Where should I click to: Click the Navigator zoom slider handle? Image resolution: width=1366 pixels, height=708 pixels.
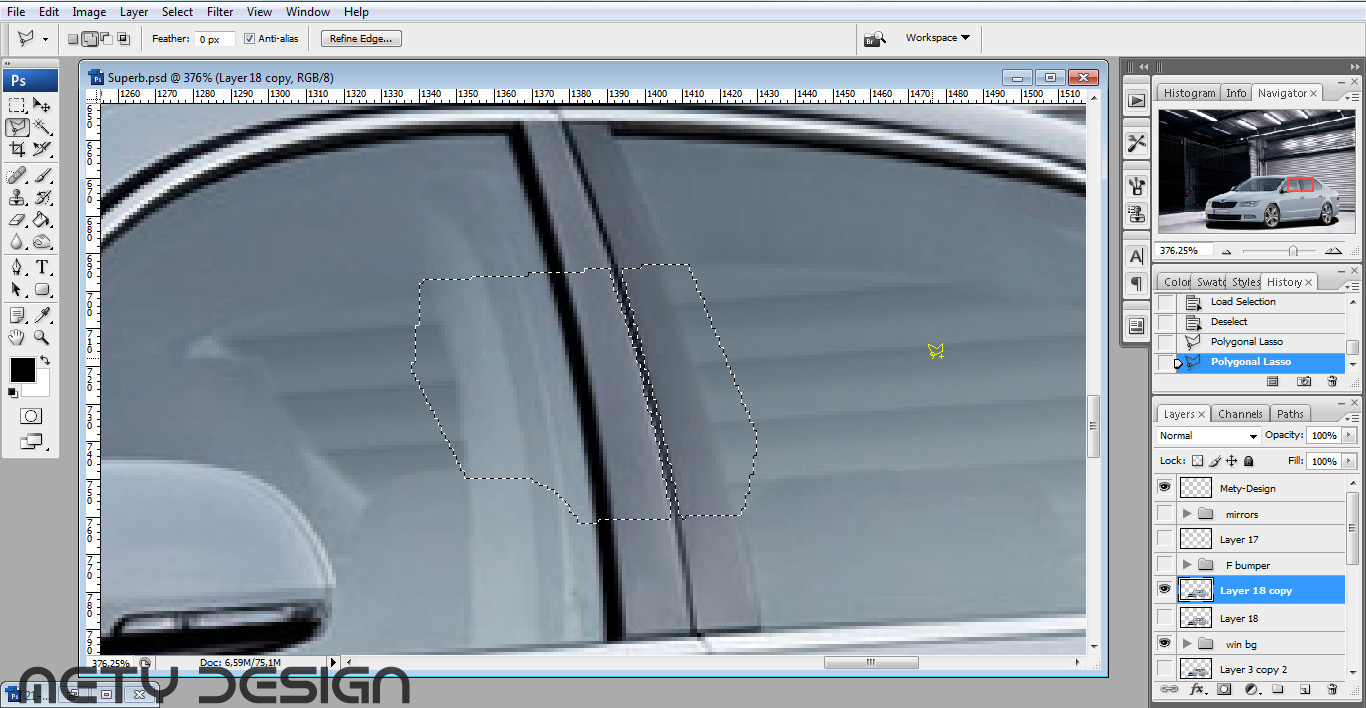coord(1294,251)
